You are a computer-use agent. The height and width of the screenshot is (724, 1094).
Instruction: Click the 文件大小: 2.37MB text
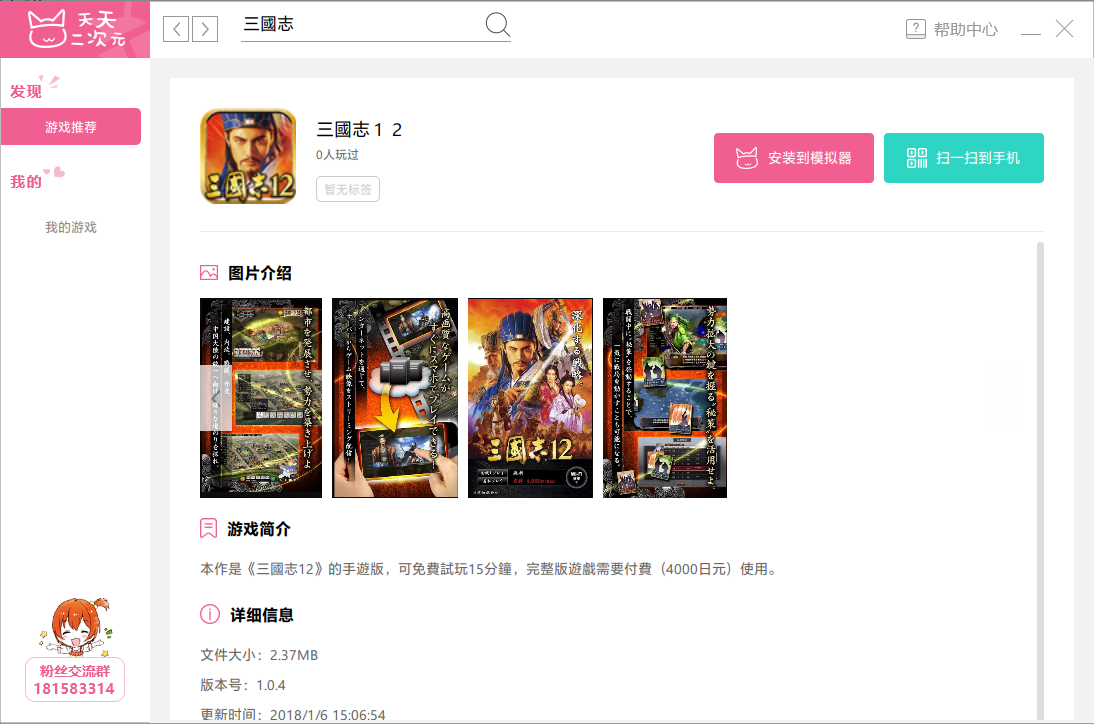click(259, 655)
